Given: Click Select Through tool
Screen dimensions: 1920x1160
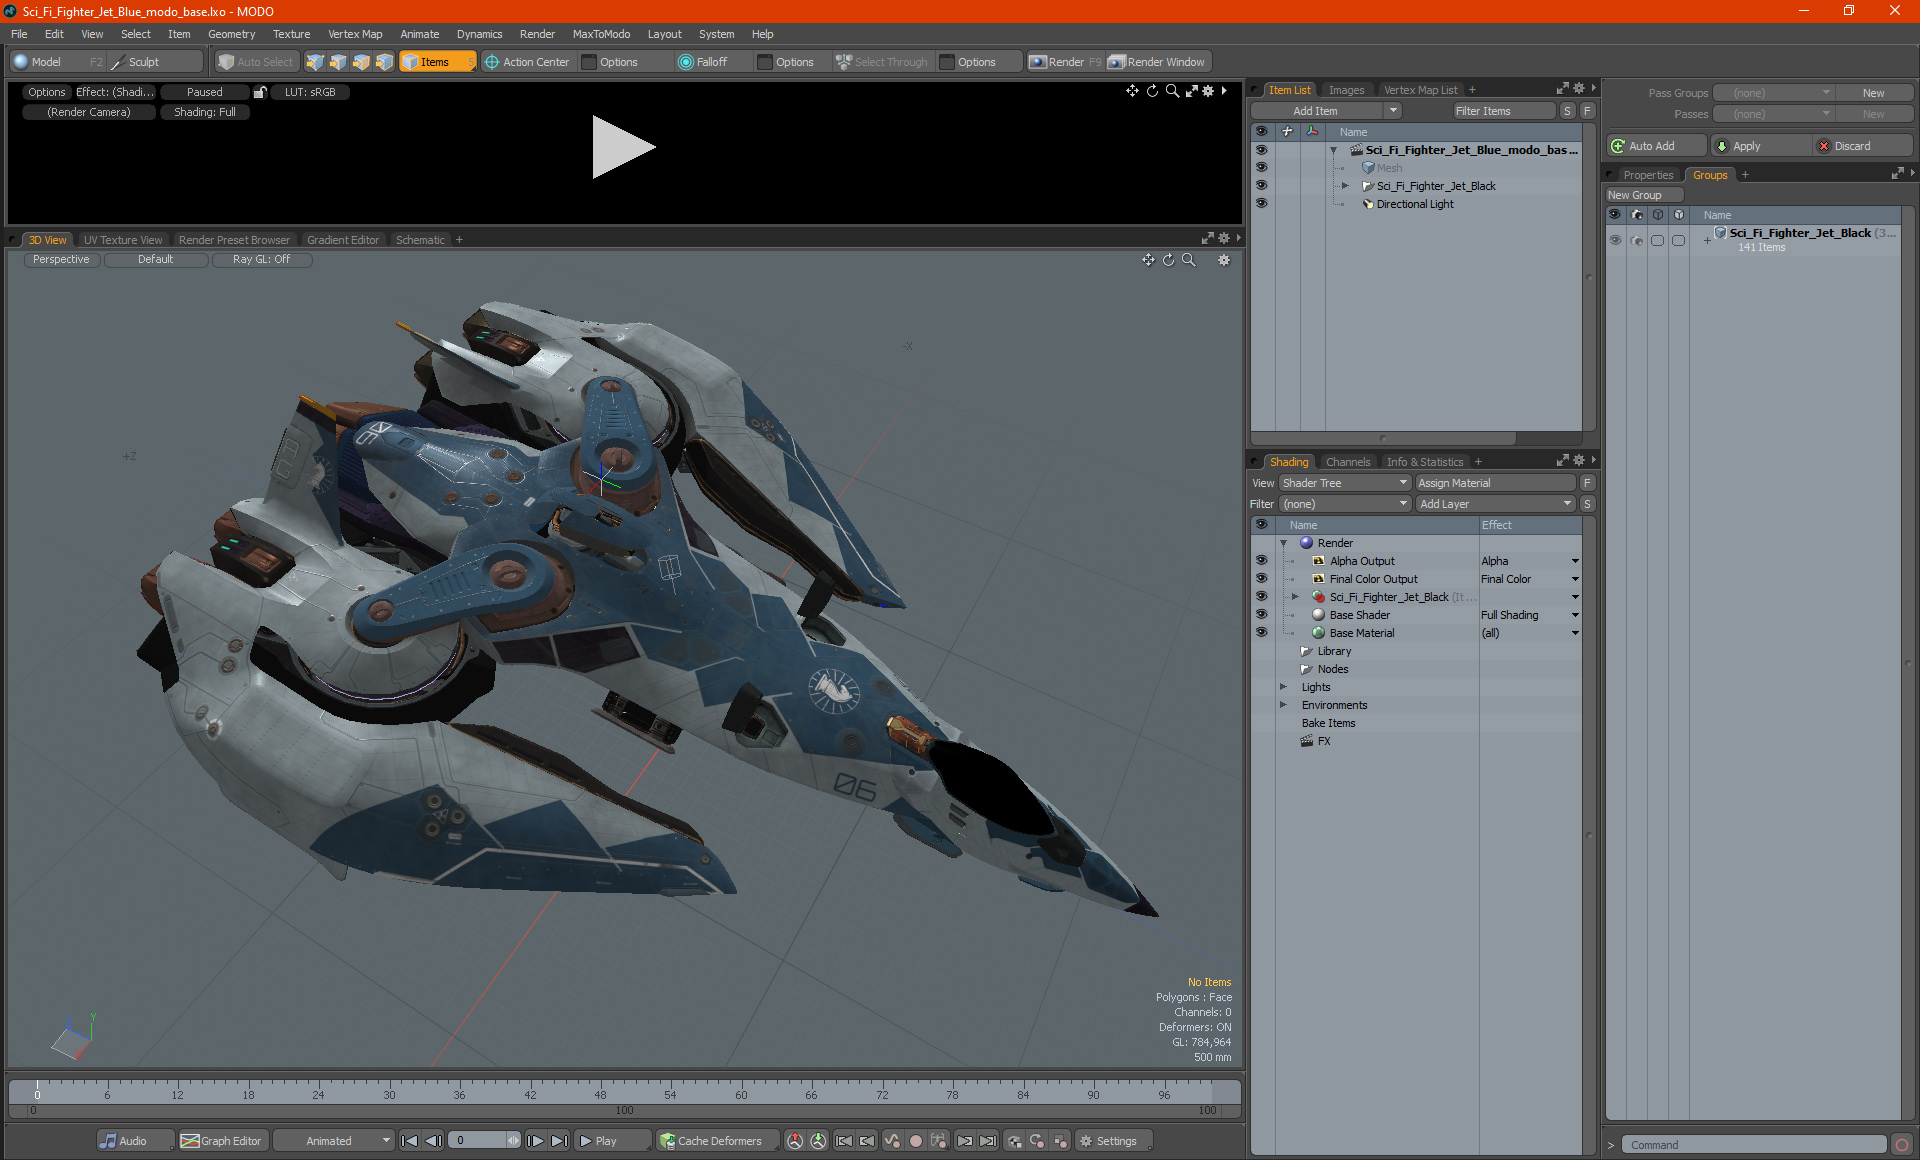Looking at the screenshot, I should click(882, 62).
